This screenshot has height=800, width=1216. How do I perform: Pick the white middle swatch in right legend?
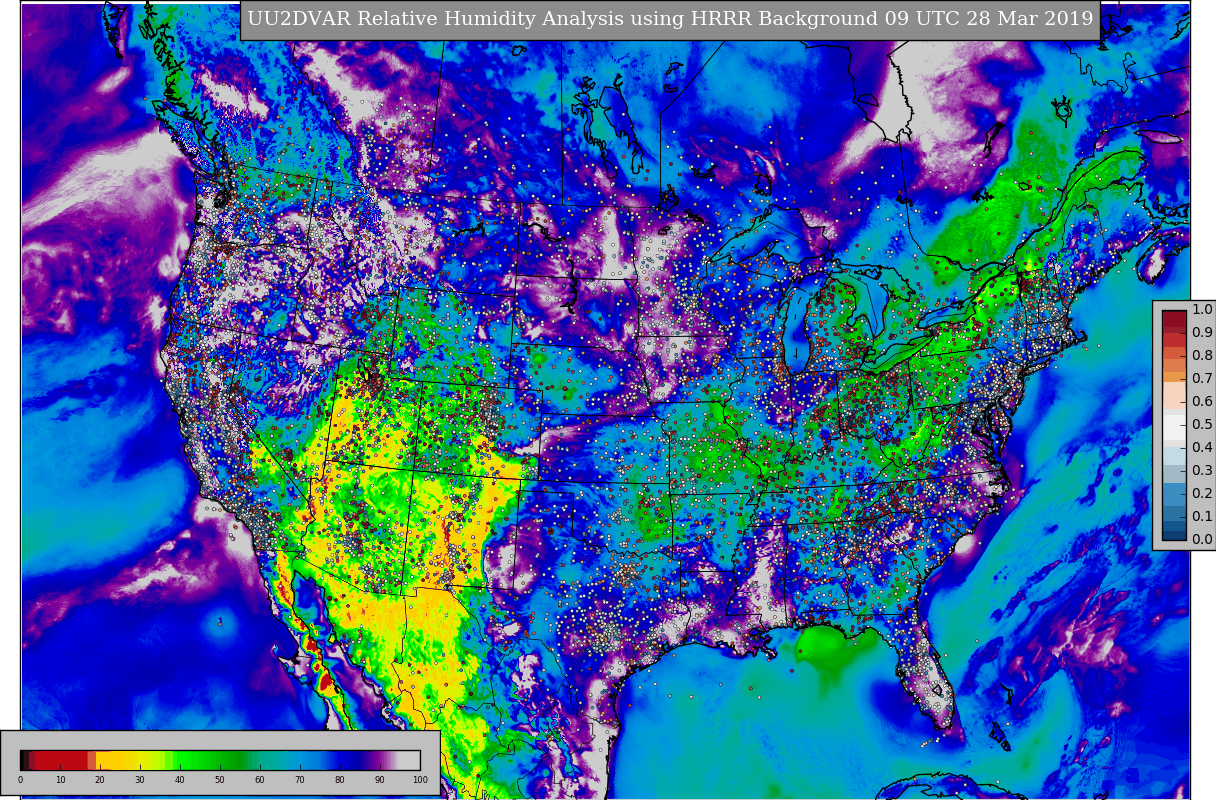[x=1174, y=427]
